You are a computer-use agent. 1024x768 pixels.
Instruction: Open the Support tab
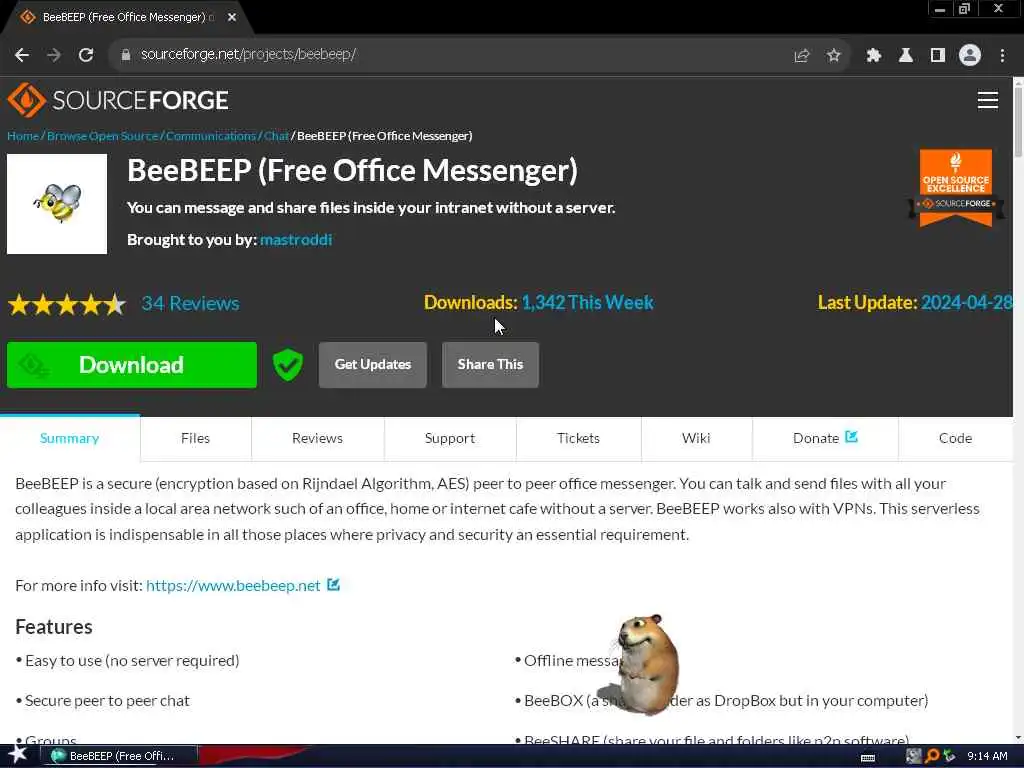click(450, 438)
